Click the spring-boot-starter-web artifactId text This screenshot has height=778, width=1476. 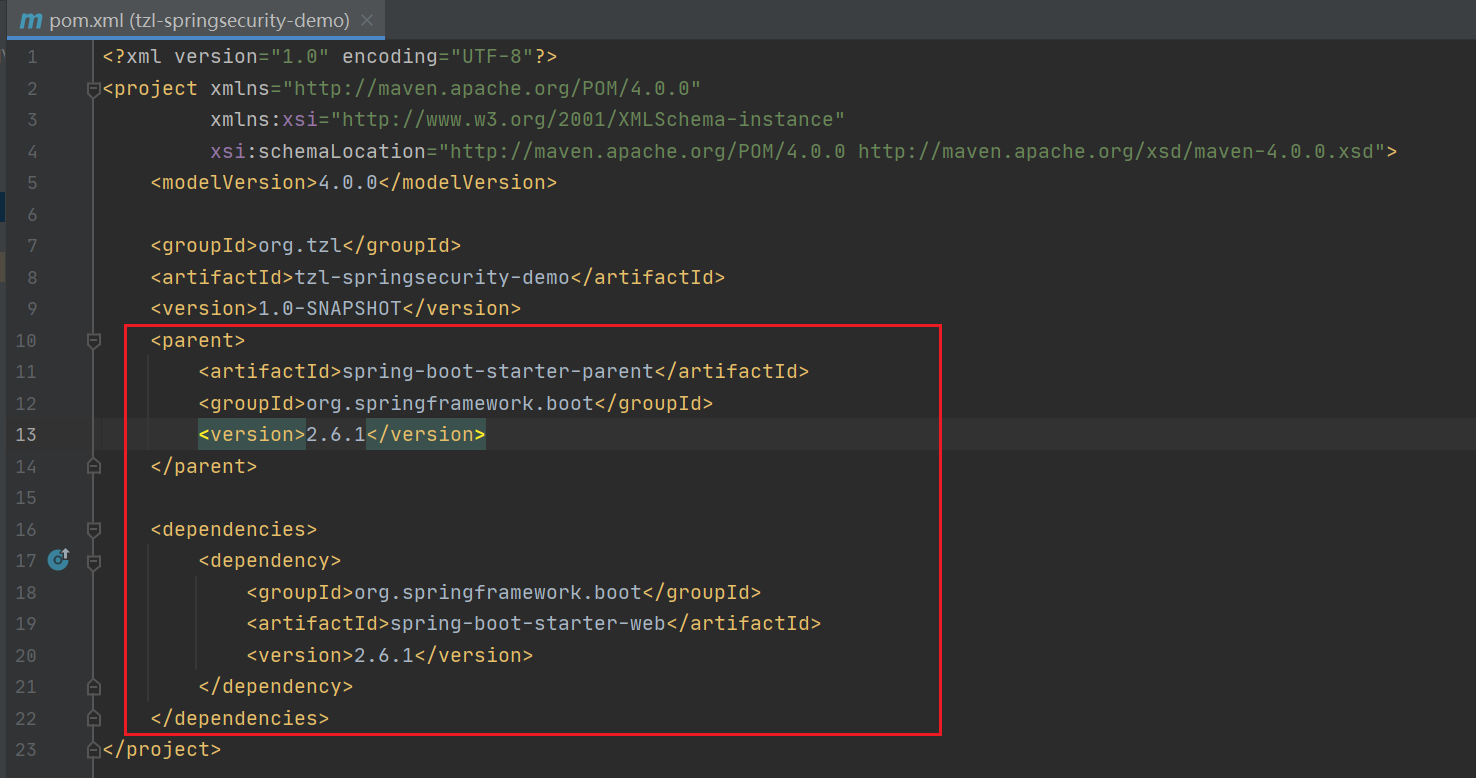point(527,624)
